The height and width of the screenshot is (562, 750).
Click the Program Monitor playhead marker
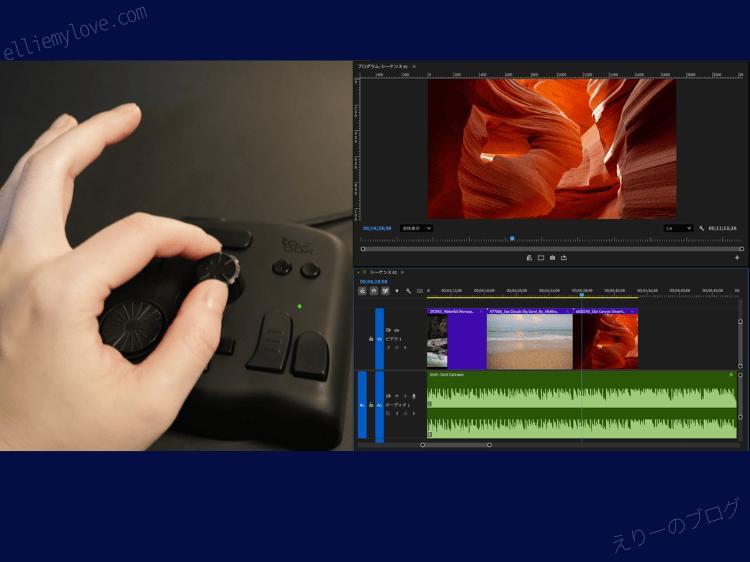pyautogui.click(x=512, y=239)
